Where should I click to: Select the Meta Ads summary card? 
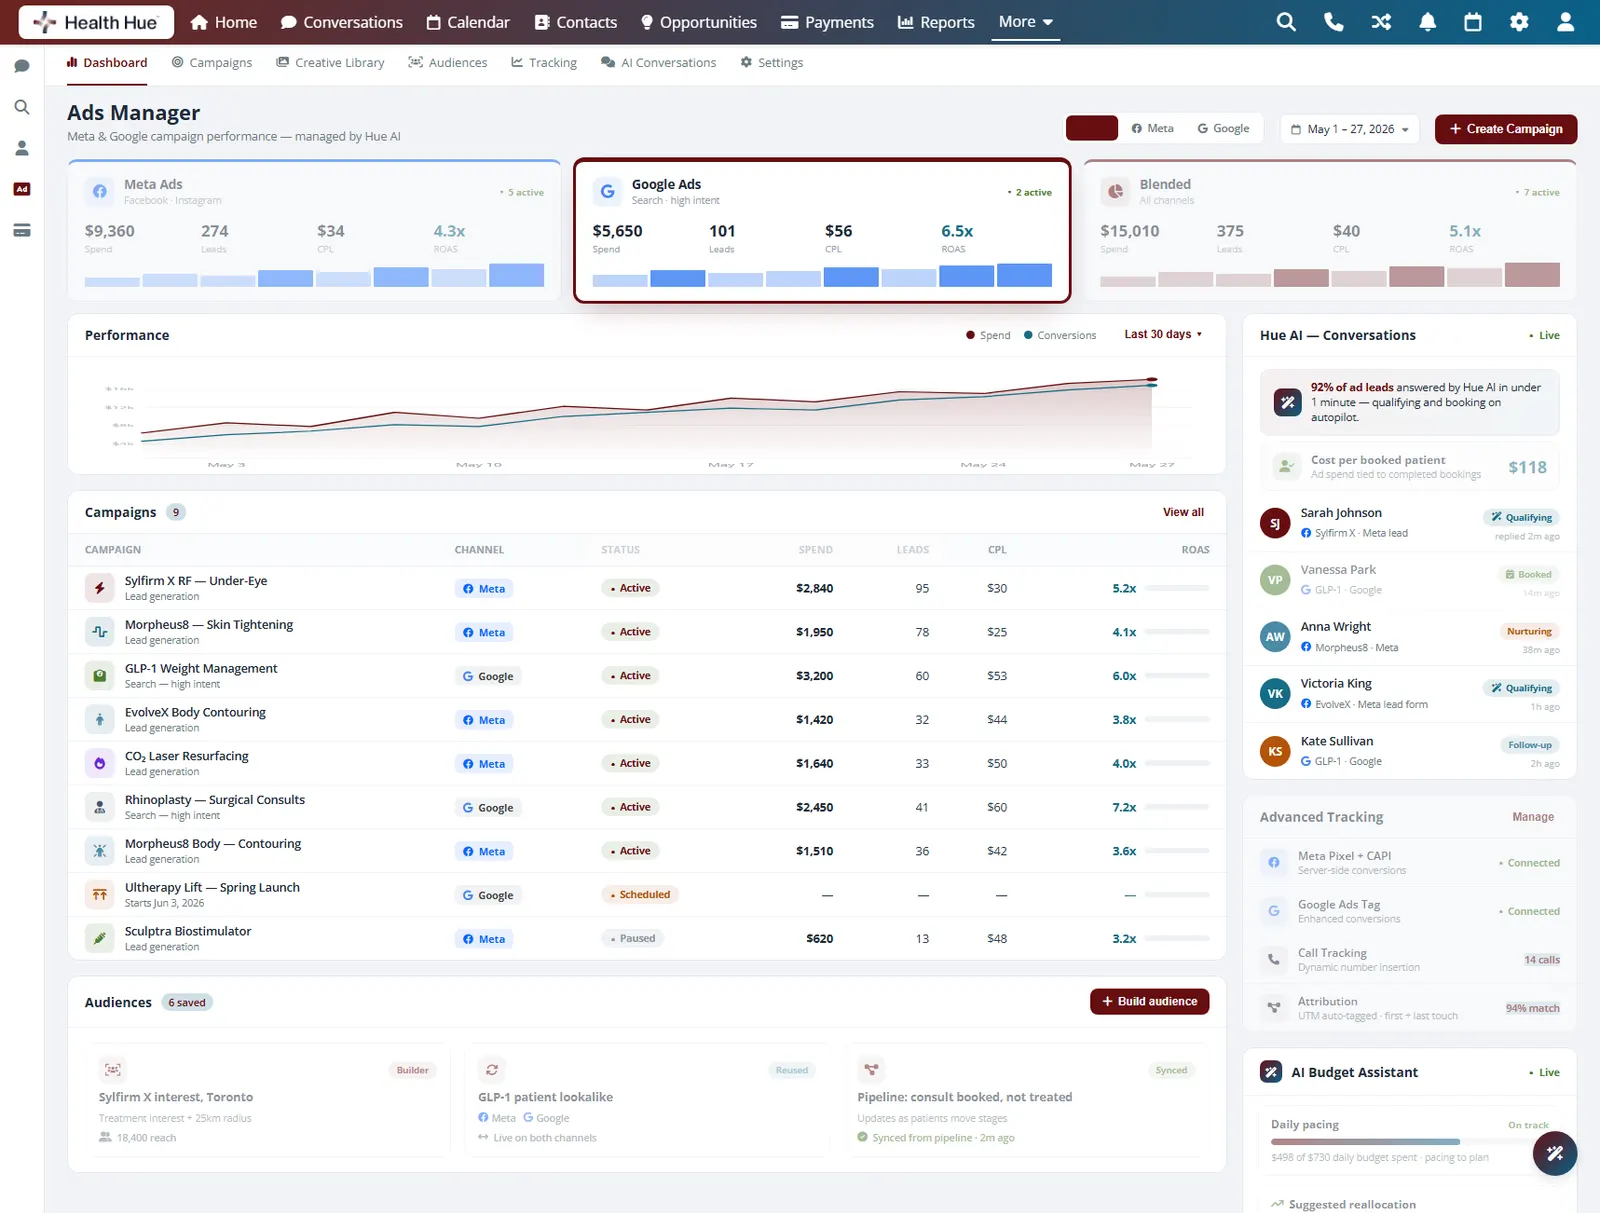(314, 230)
